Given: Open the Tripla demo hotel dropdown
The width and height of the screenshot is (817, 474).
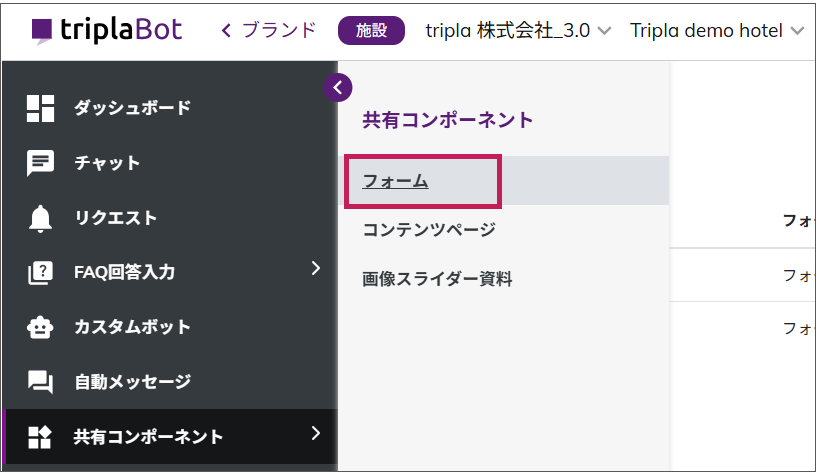Looking at the screenshot, I should tap(716, 31).
